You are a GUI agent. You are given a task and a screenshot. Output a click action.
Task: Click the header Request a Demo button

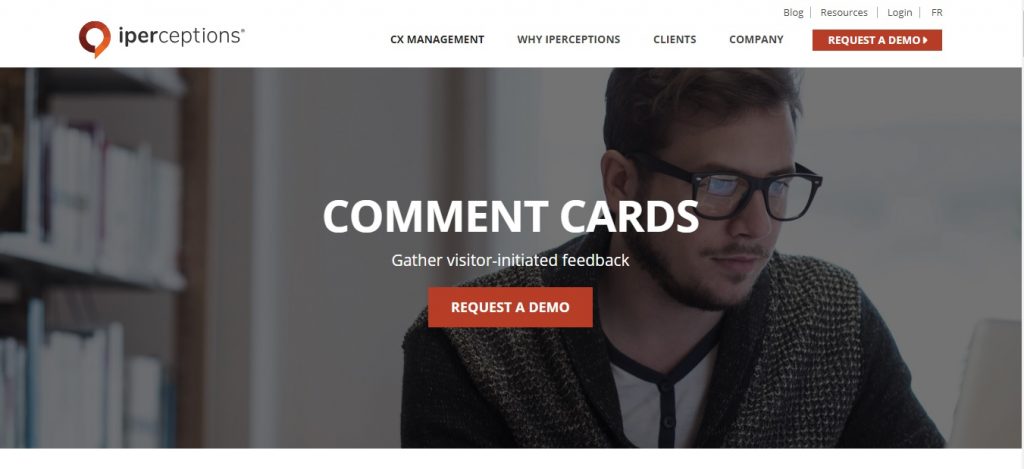876,40
